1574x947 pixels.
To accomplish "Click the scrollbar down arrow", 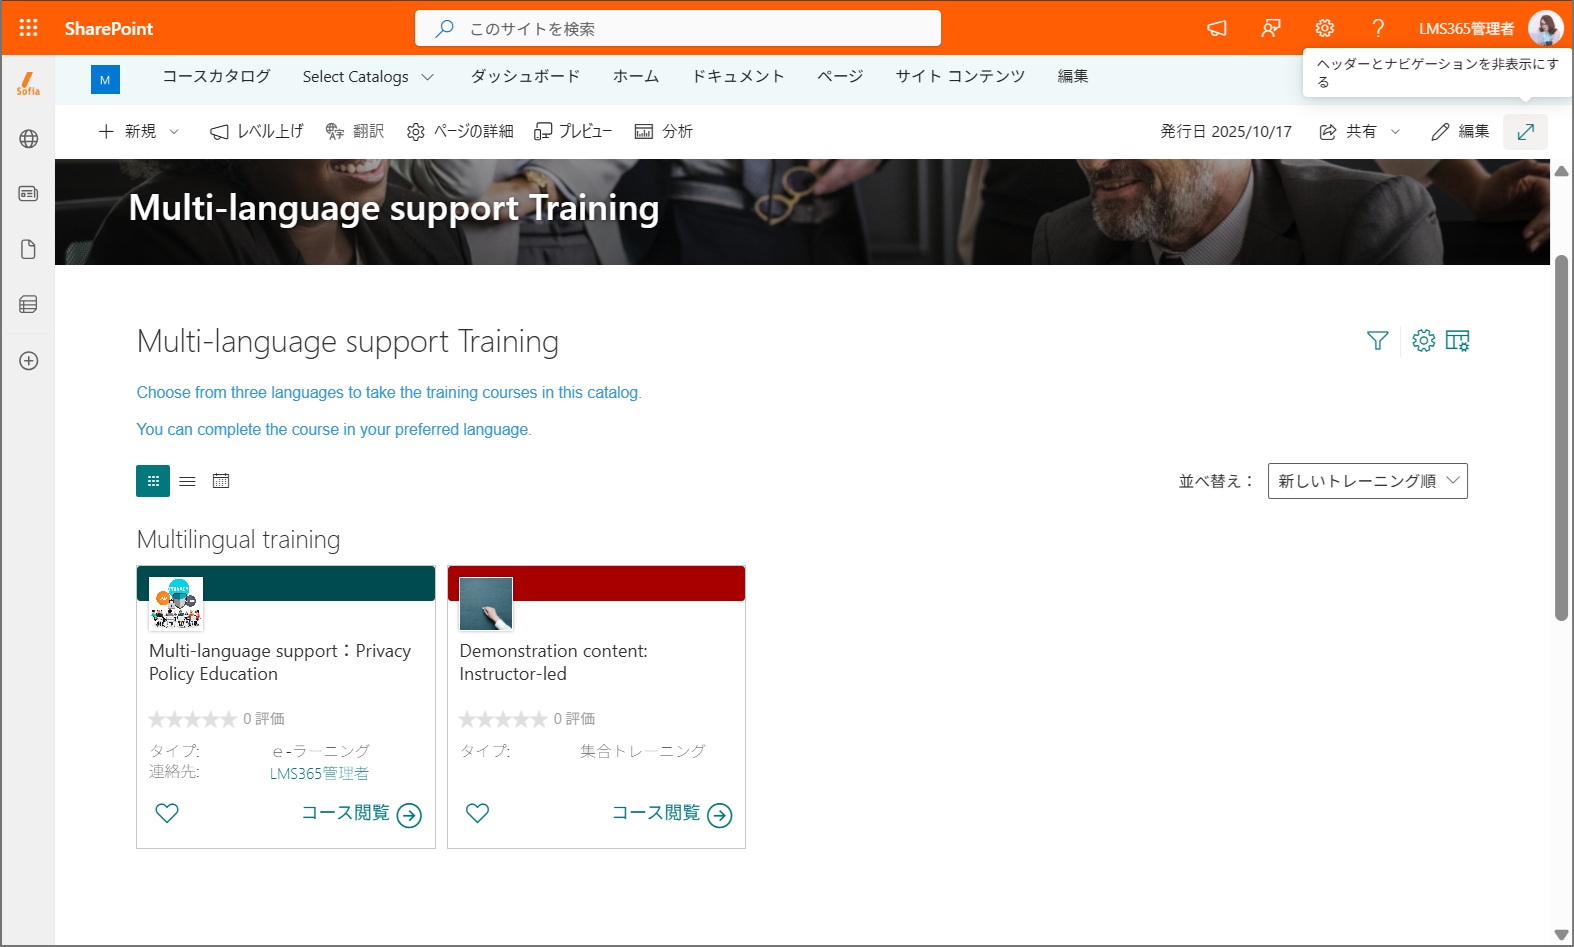I will (x=1561, y=935).
